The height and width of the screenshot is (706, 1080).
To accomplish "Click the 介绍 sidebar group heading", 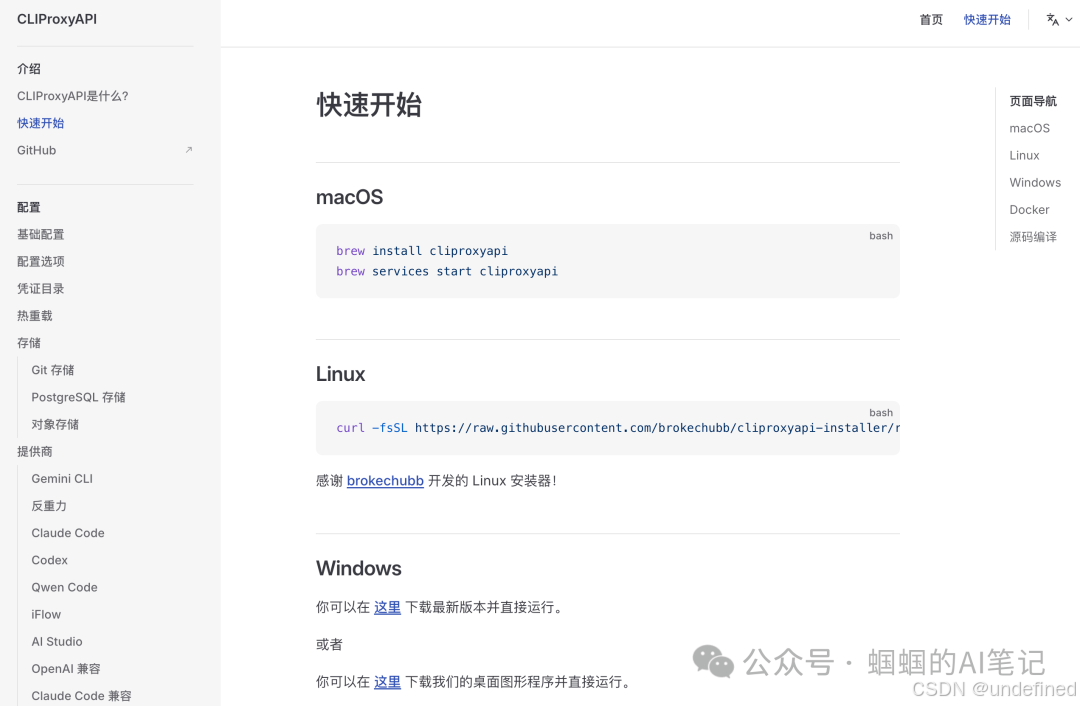I will pos(29,68).
